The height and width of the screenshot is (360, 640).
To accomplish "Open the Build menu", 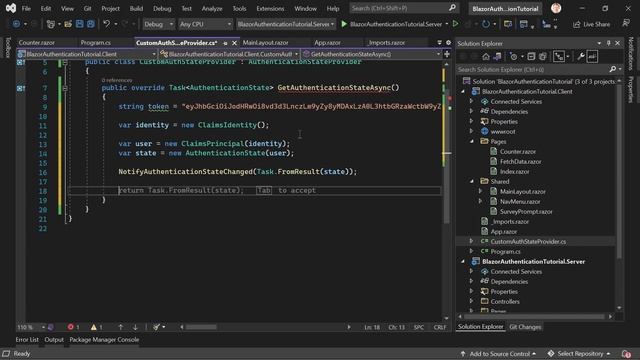I will tap(136, 8).
